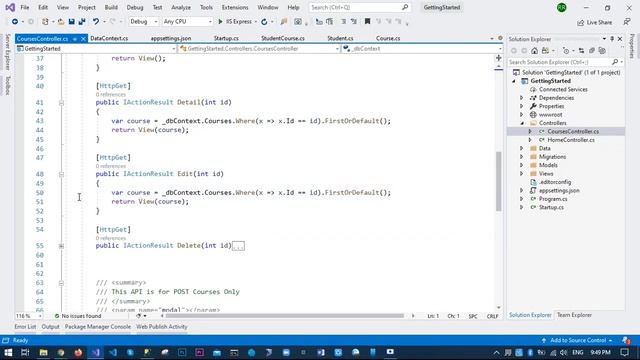Open the File menu
The height and width of the screenshot is (360, 640).
point(24,7)
